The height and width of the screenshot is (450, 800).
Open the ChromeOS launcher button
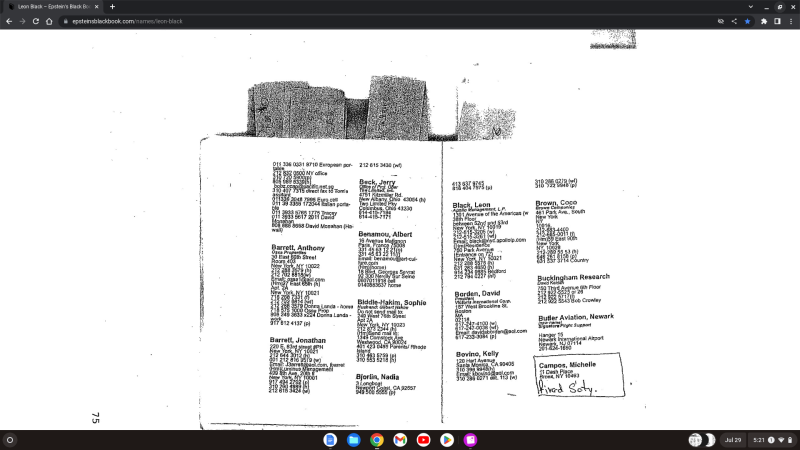click(10, 440)
